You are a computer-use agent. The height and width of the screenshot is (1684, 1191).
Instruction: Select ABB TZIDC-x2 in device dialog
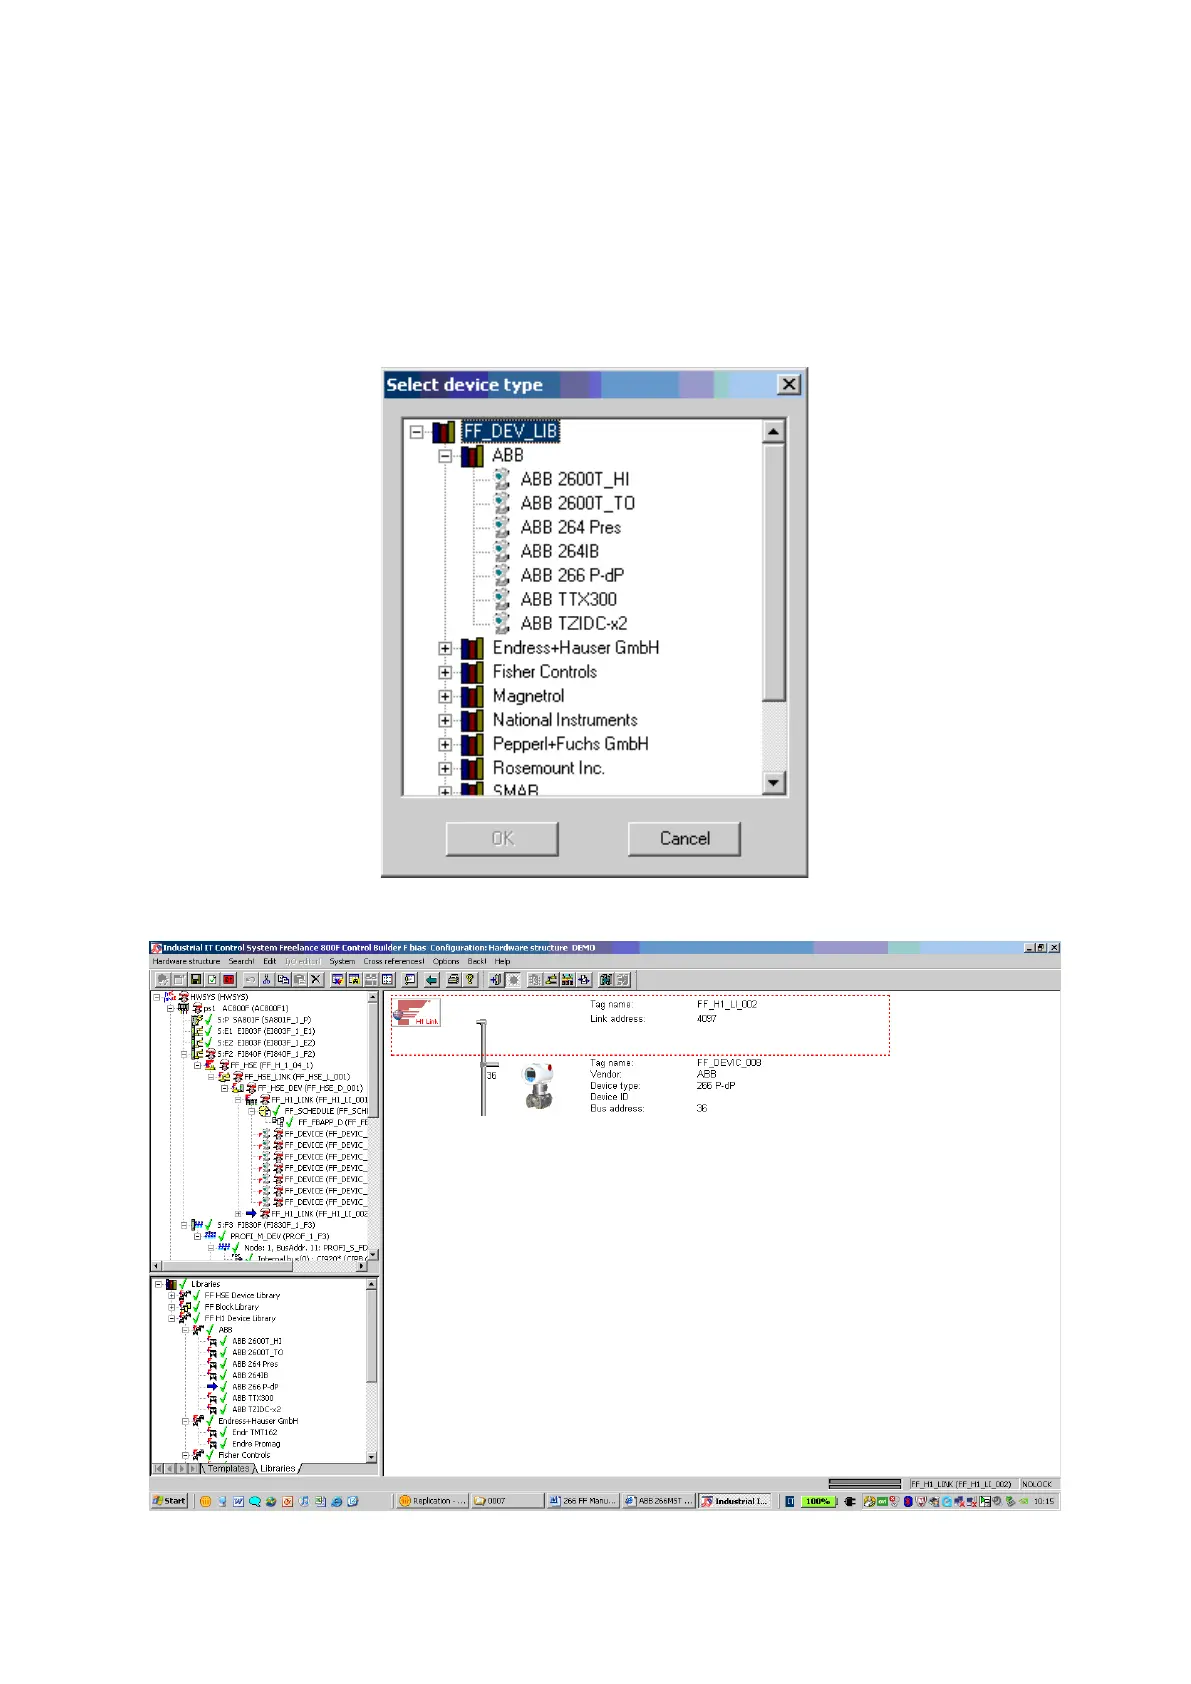click(573, 623)
